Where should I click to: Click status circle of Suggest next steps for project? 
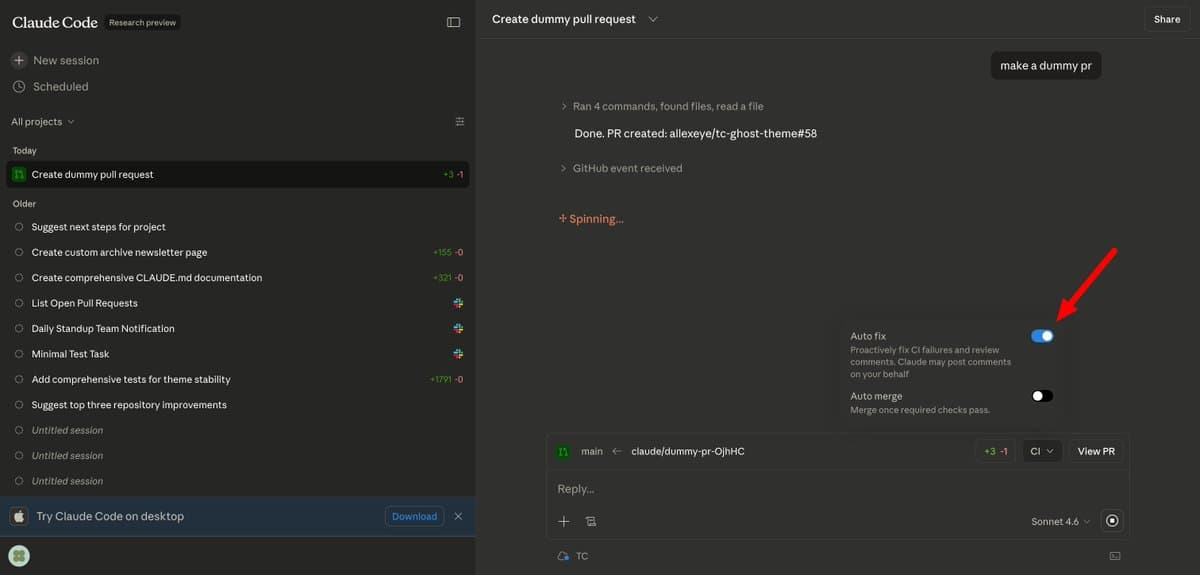pyautogui.click(x=19, y=227)
